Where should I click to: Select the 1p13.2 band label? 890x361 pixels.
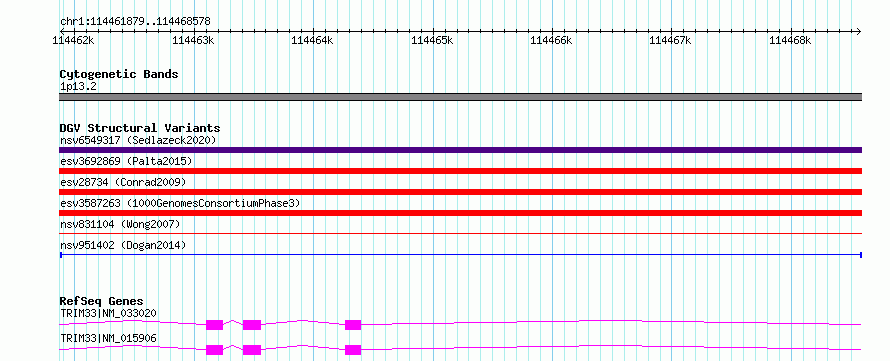(78, 87)
